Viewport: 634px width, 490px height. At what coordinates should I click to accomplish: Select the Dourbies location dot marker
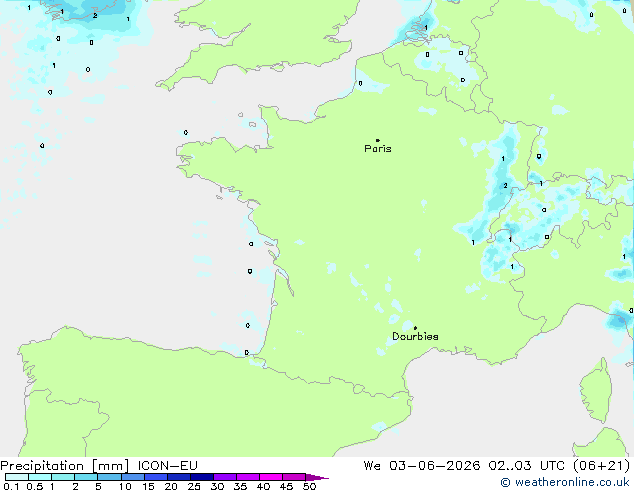pyautogui.click(x=415, y=328)
